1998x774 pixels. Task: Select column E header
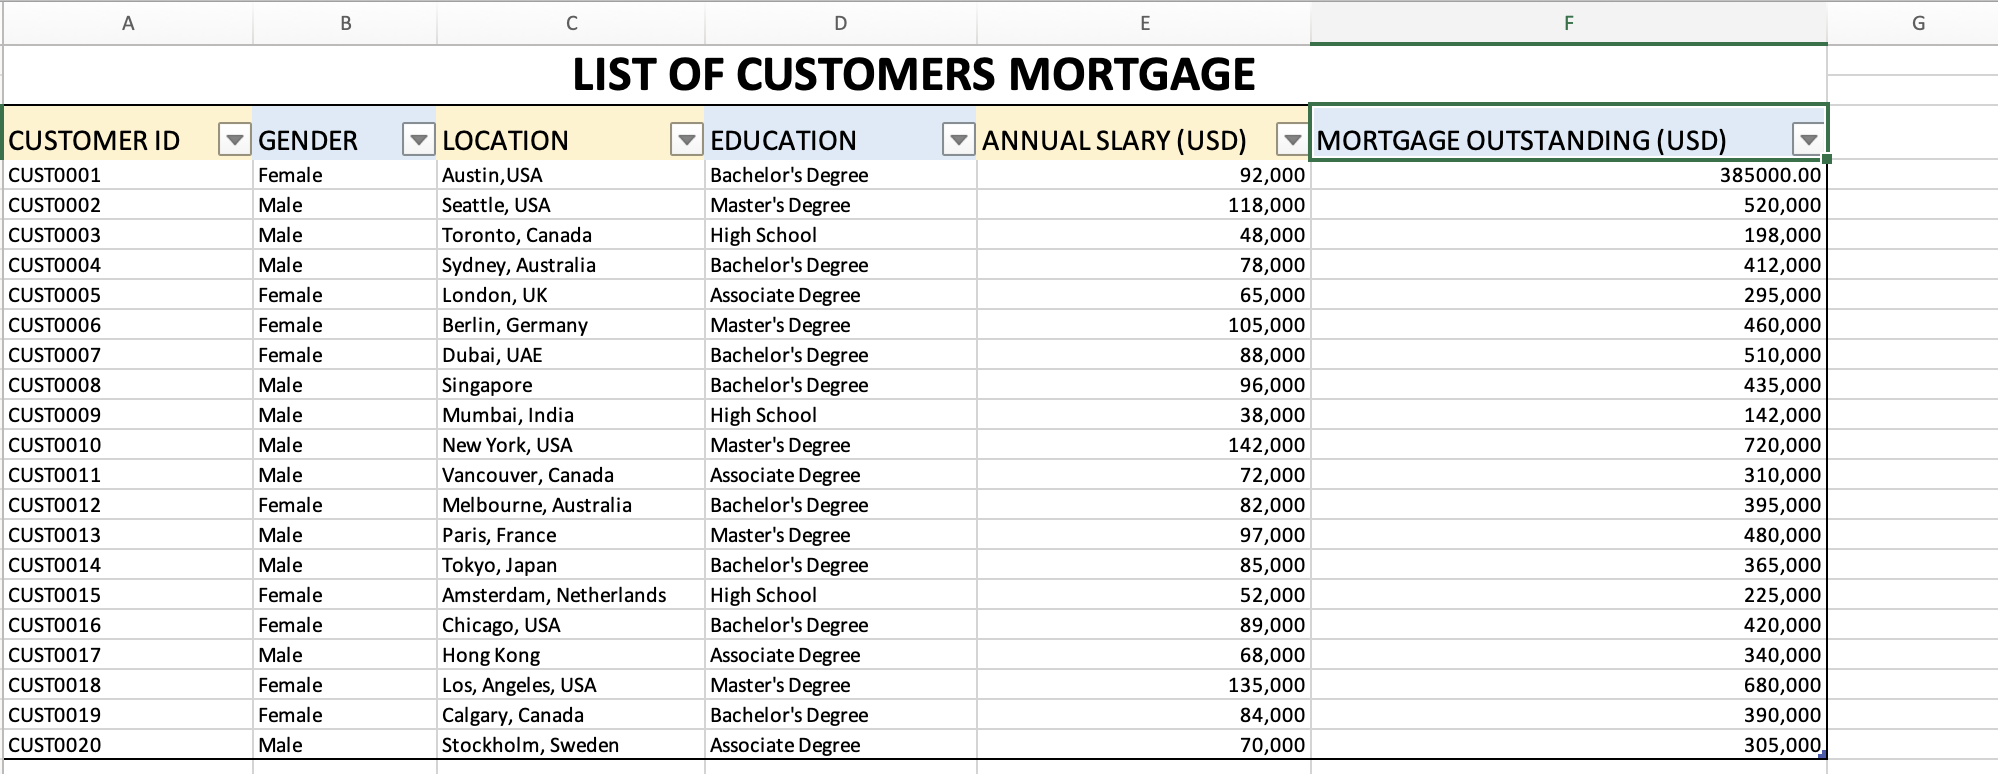coord(1144,23)
